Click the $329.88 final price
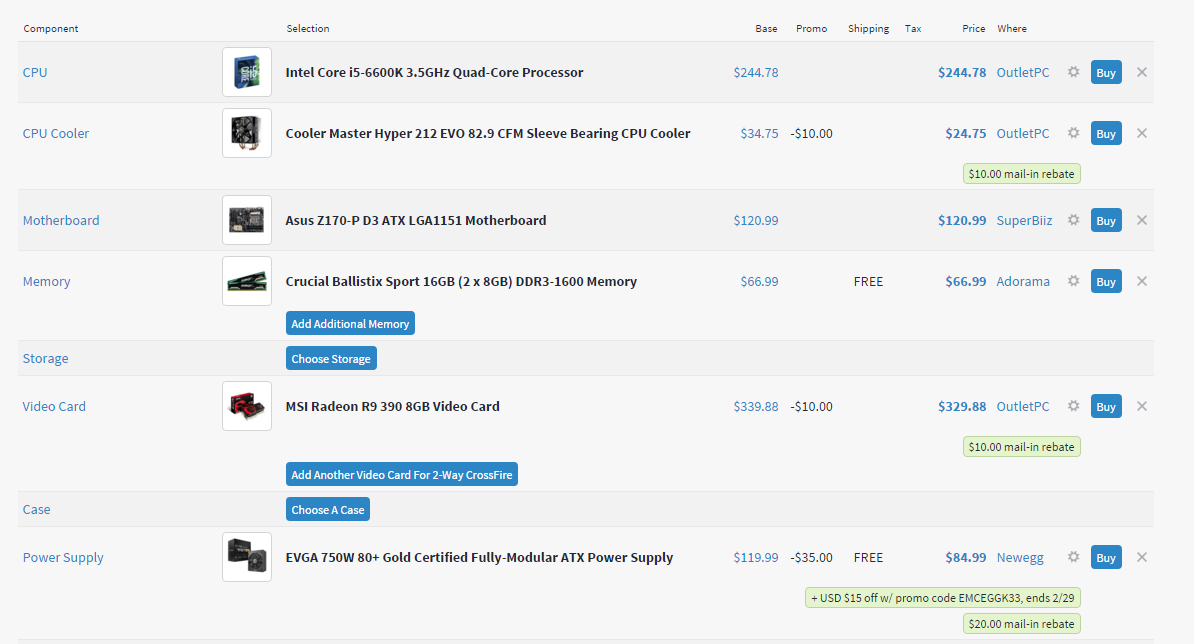Image resolution: width=1194 pixels, height=644 pixels. pyautogui.click(x=962, y=406)
